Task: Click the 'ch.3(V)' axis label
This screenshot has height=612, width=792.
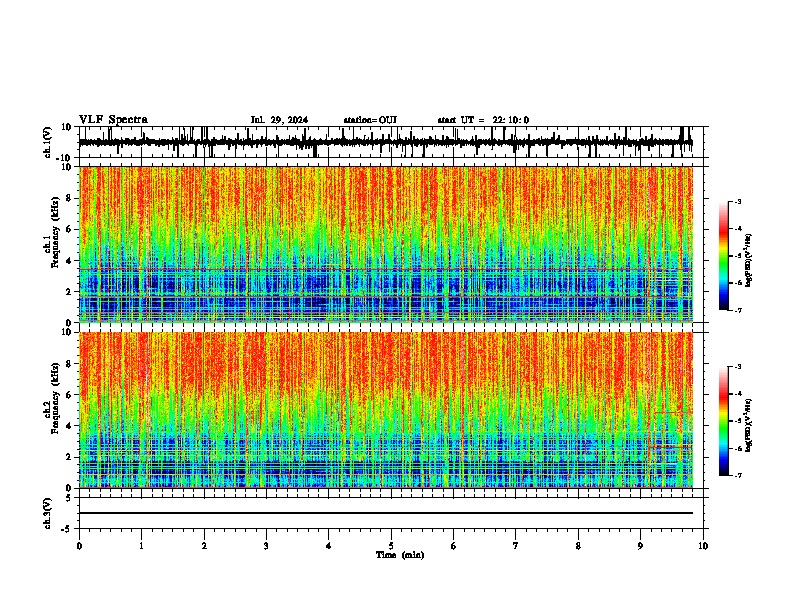Action: pyautogui.click(x=49, y=513)
